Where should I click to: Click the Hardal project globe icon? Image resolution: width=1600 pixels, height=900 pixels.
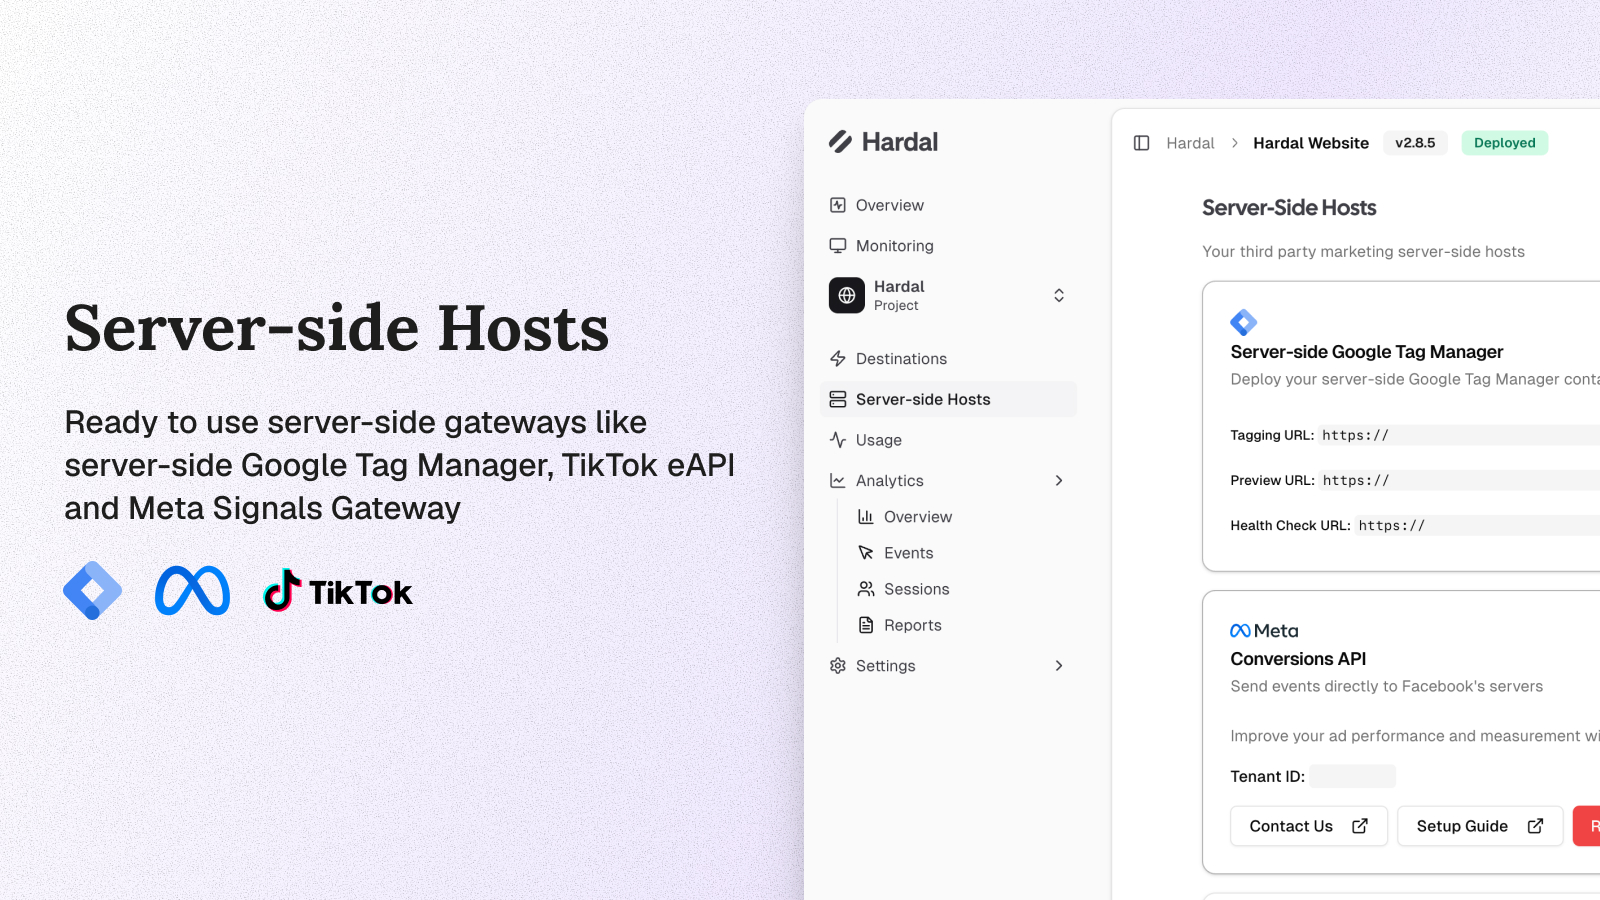pyautogui.click(x=847, y=295)
